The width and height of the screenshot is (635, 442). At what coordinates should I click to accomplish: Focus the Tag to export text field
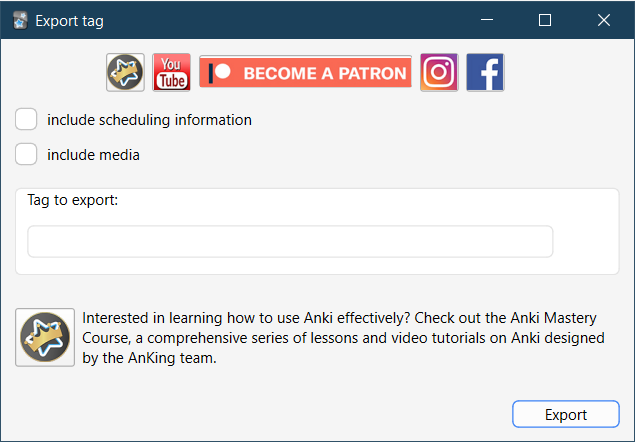[290, 241]
